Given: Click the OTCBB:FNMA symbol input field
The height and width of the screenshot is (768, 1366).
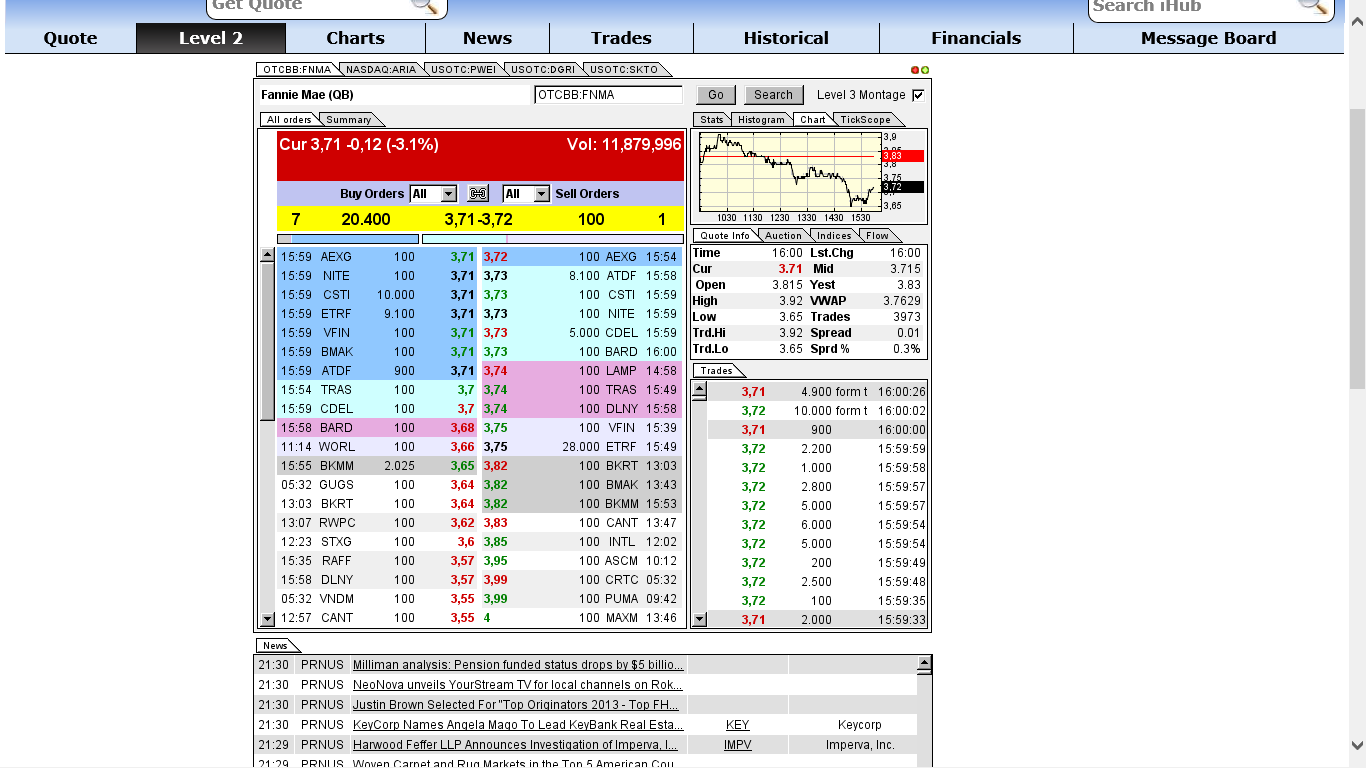Looking at the screenshot, I should pos(608,95).
